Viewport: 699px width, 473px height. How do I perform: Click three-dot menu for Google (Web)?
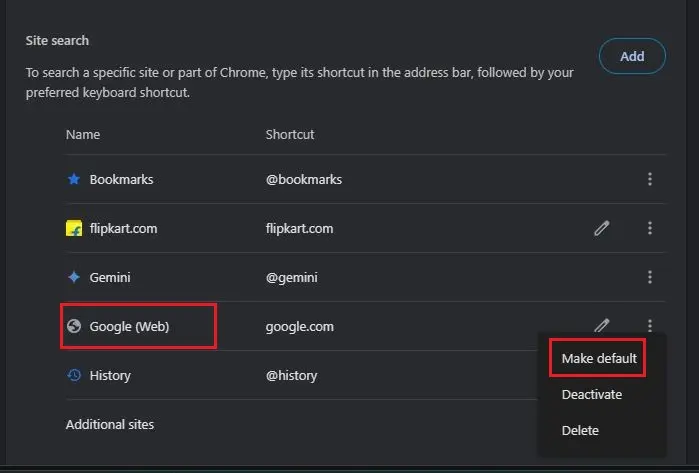point(650,325)
